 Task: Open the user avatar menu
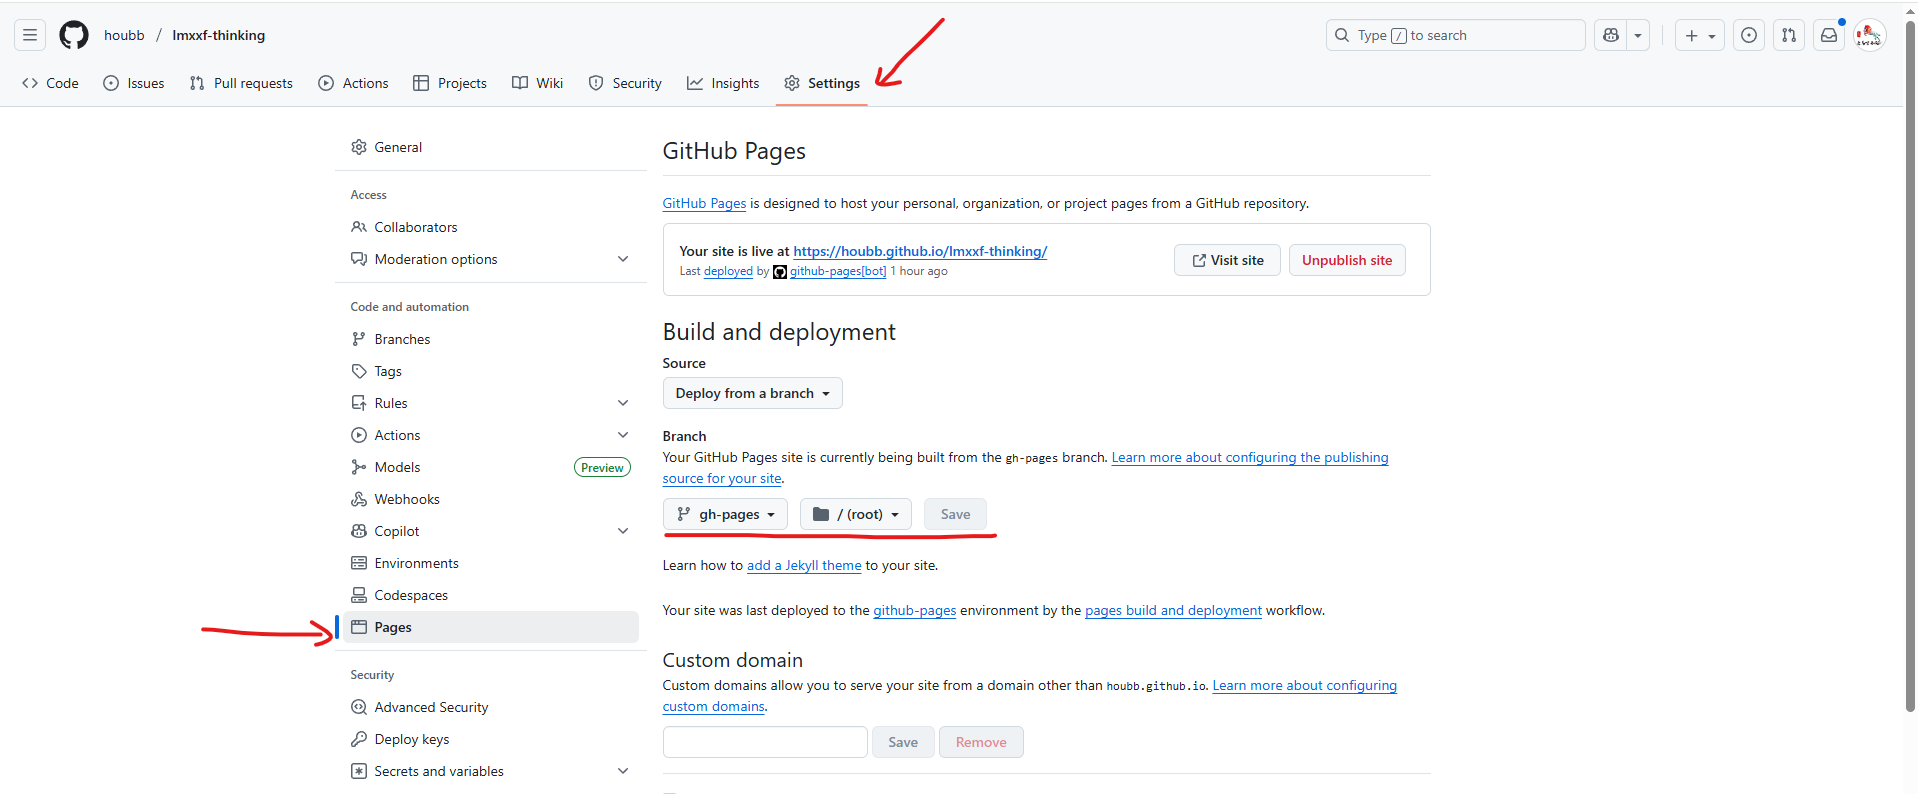(x=1869, y=35)
